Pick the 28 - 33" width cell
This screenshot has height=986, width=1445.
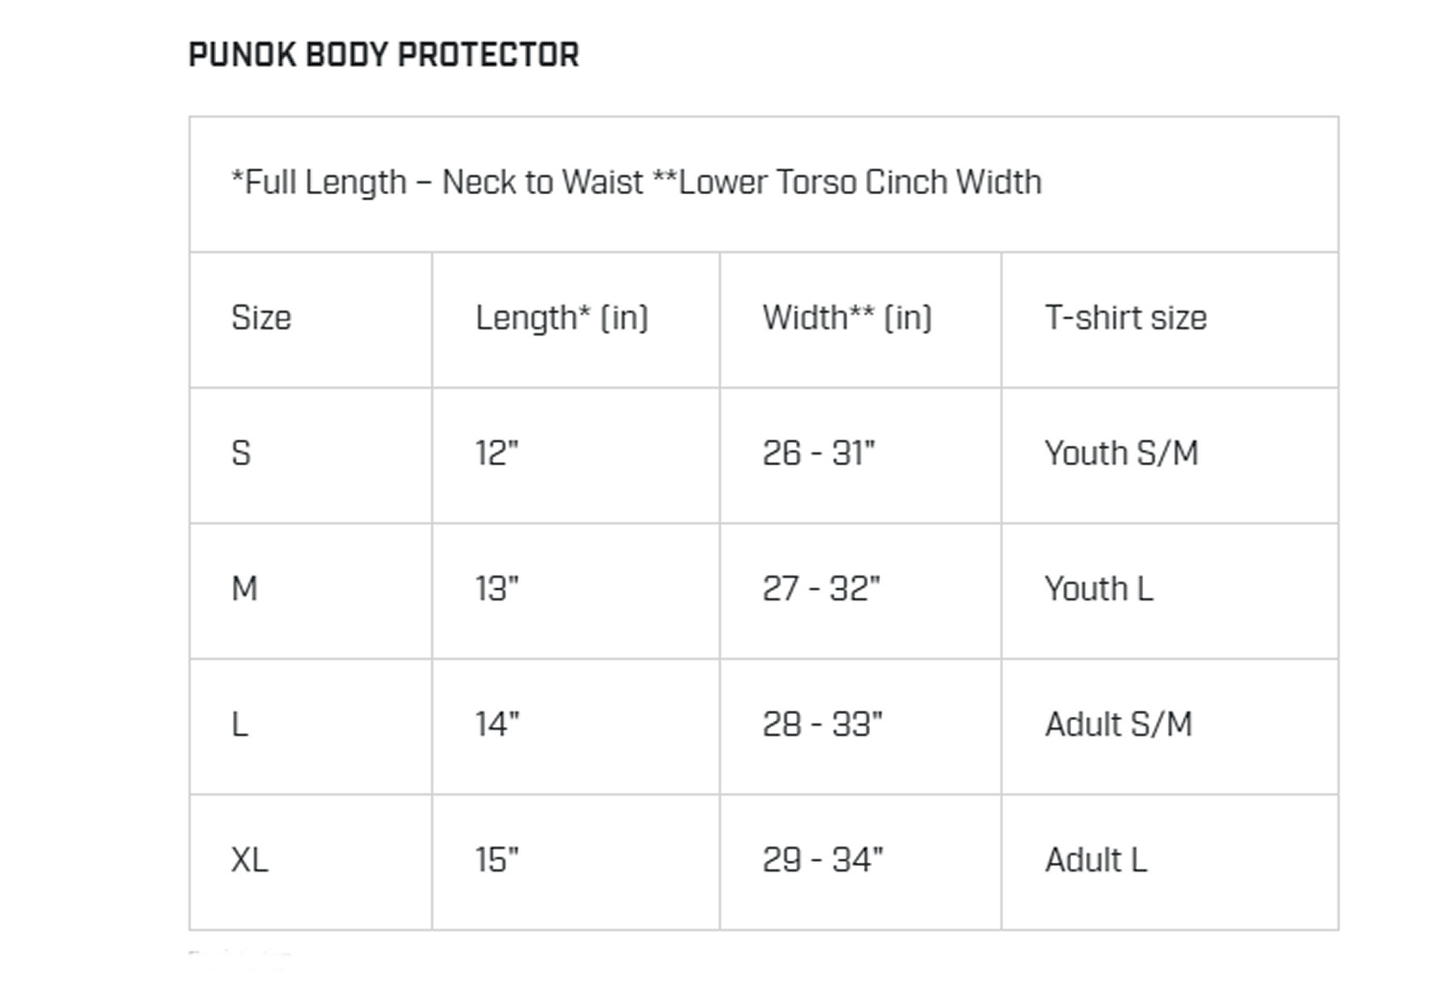coord(822,725)
